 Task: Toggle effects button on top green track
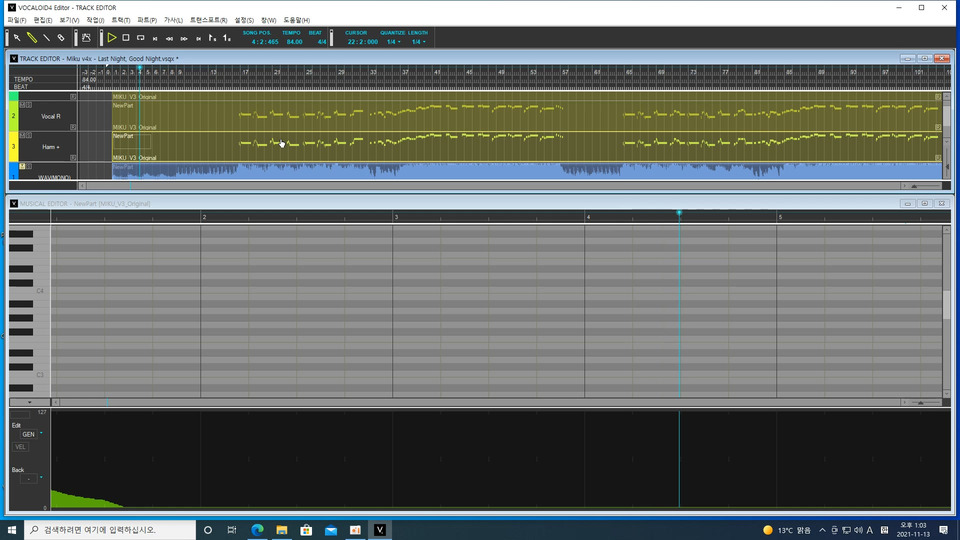pyautogui.click(x=73, y=97)
